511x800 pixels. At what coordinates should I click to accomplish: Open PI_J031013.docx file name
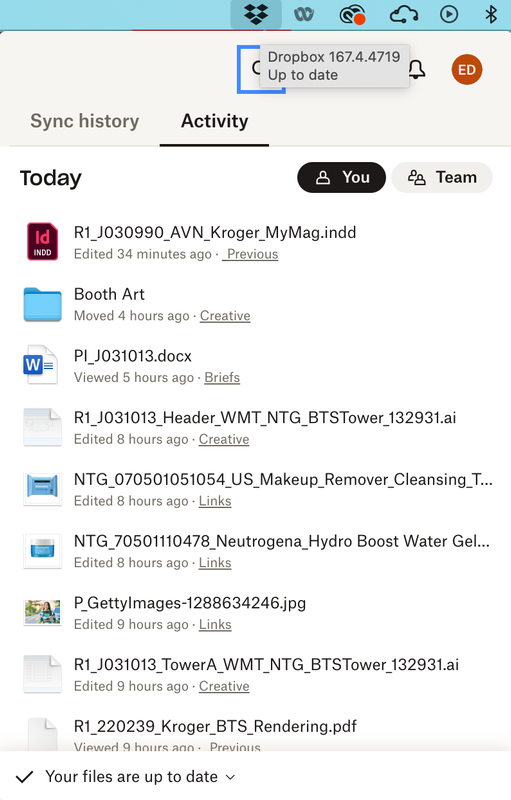tap(133, 356)
